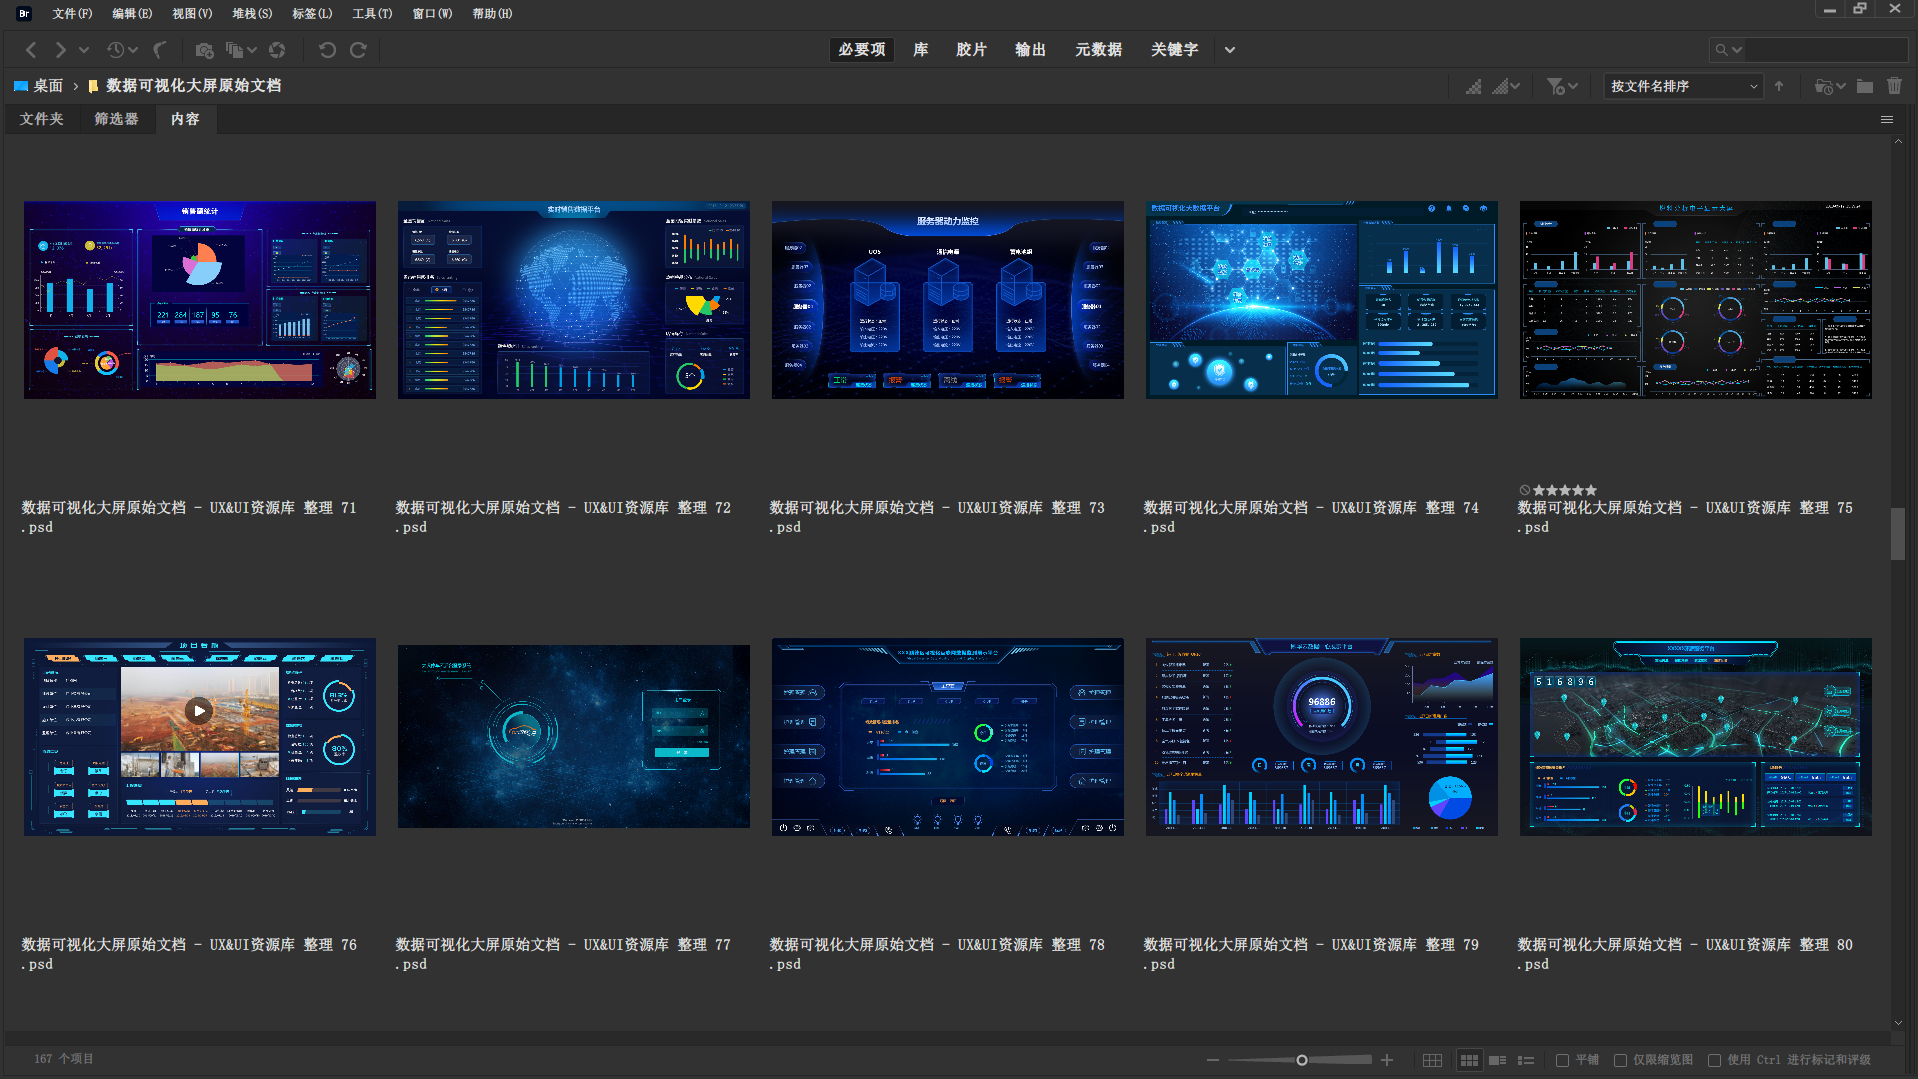The image size is (1918, 1079).
Task: Open the 编辑(E) menu
Action: pyautogui.click(x=132, y=14)
